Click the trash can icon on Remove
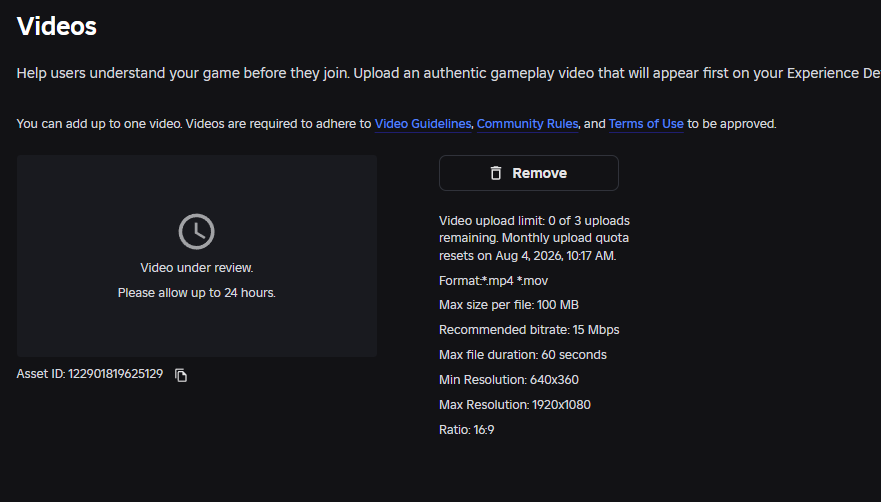The height and width of the screenshot is (502, 881). (x=496, y=173)
